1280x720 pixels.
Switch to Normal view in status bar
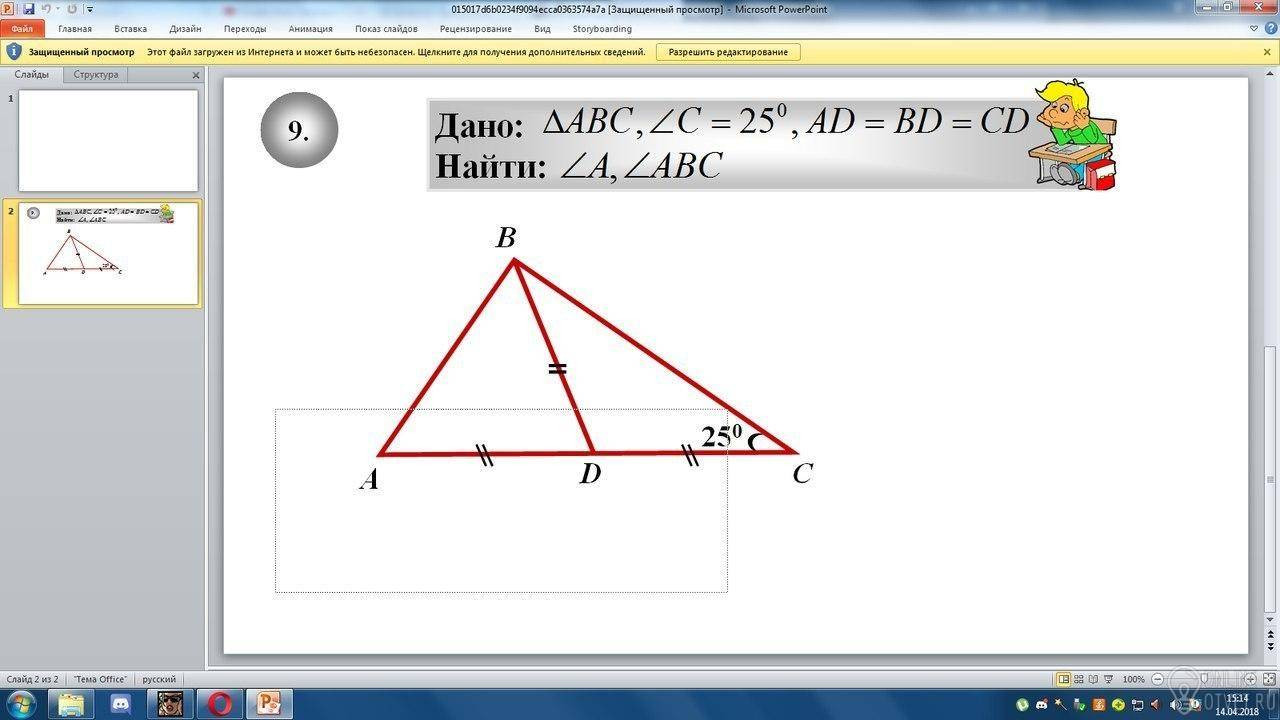(x=1064, y=679)
